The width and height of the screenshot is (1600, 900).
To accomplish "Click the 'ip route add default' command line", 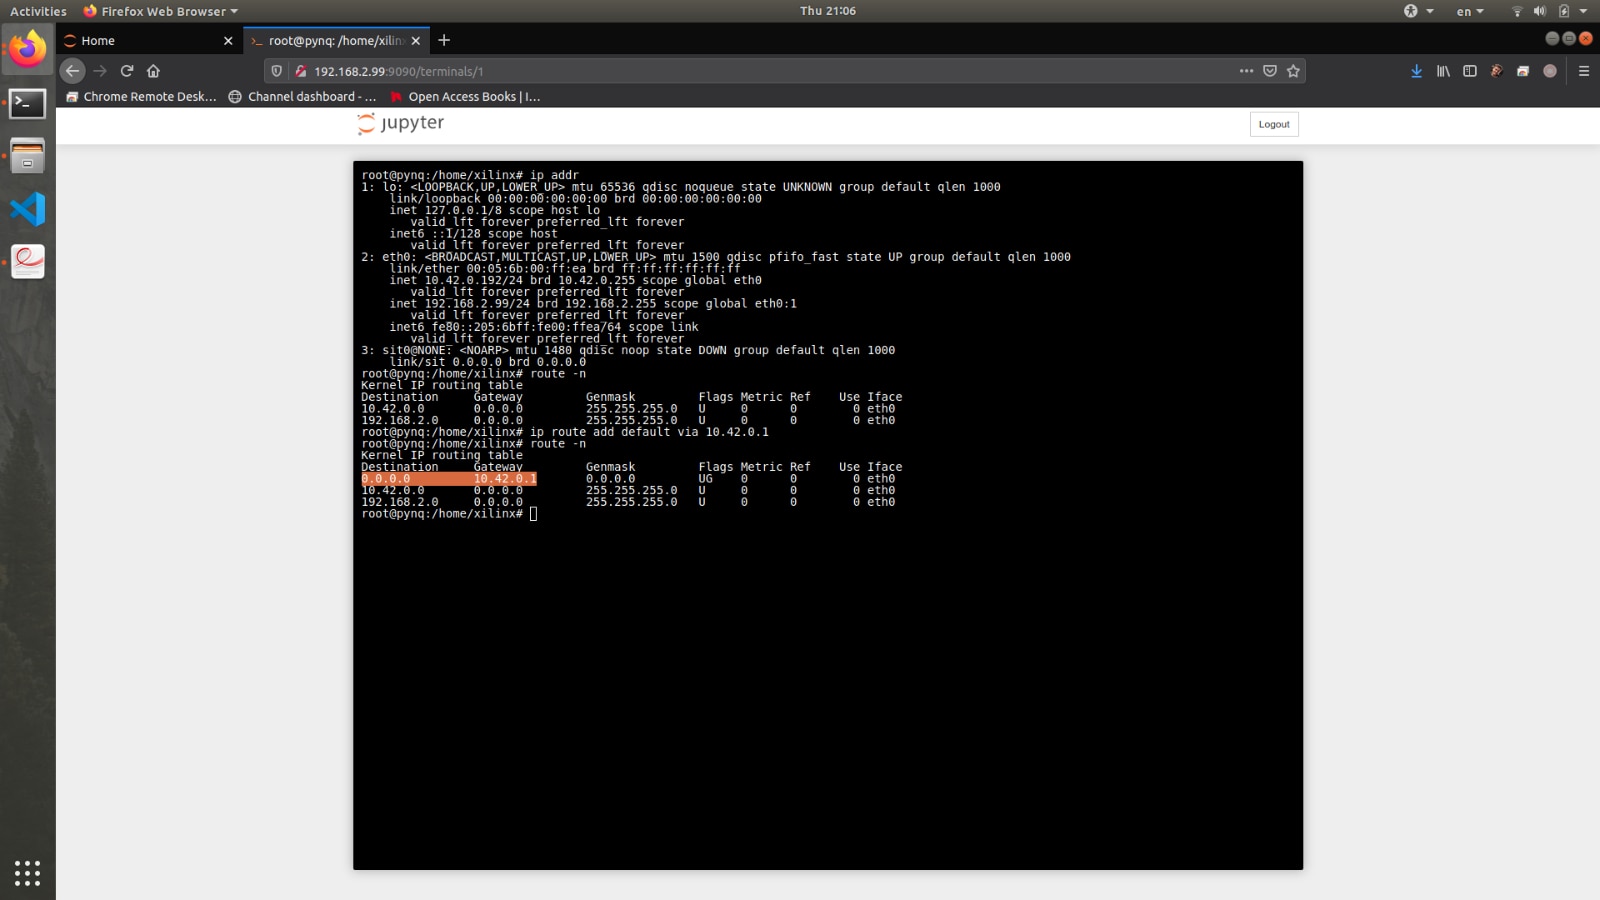I will (x=565, y=432).
